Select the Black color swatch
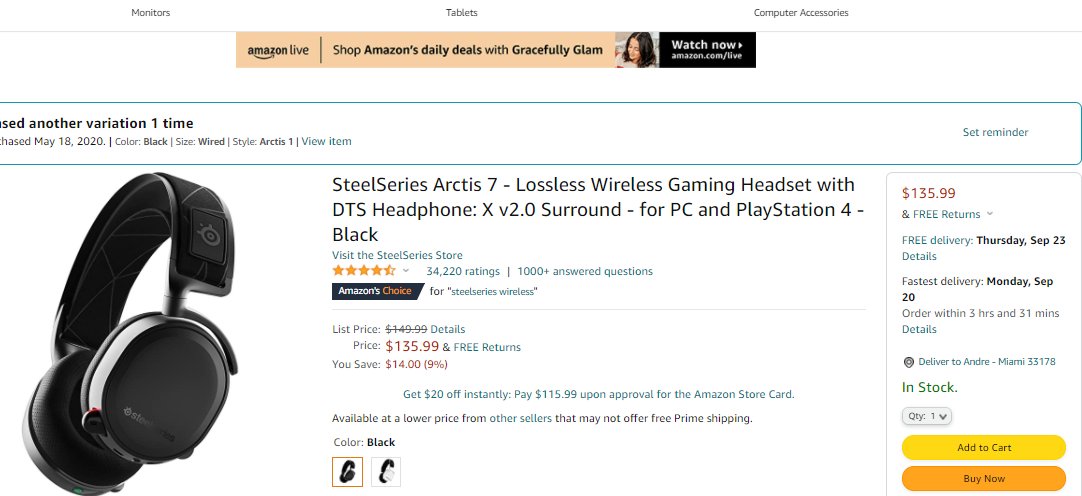Viewport: 1082px width, 496px height. point(347,471)
